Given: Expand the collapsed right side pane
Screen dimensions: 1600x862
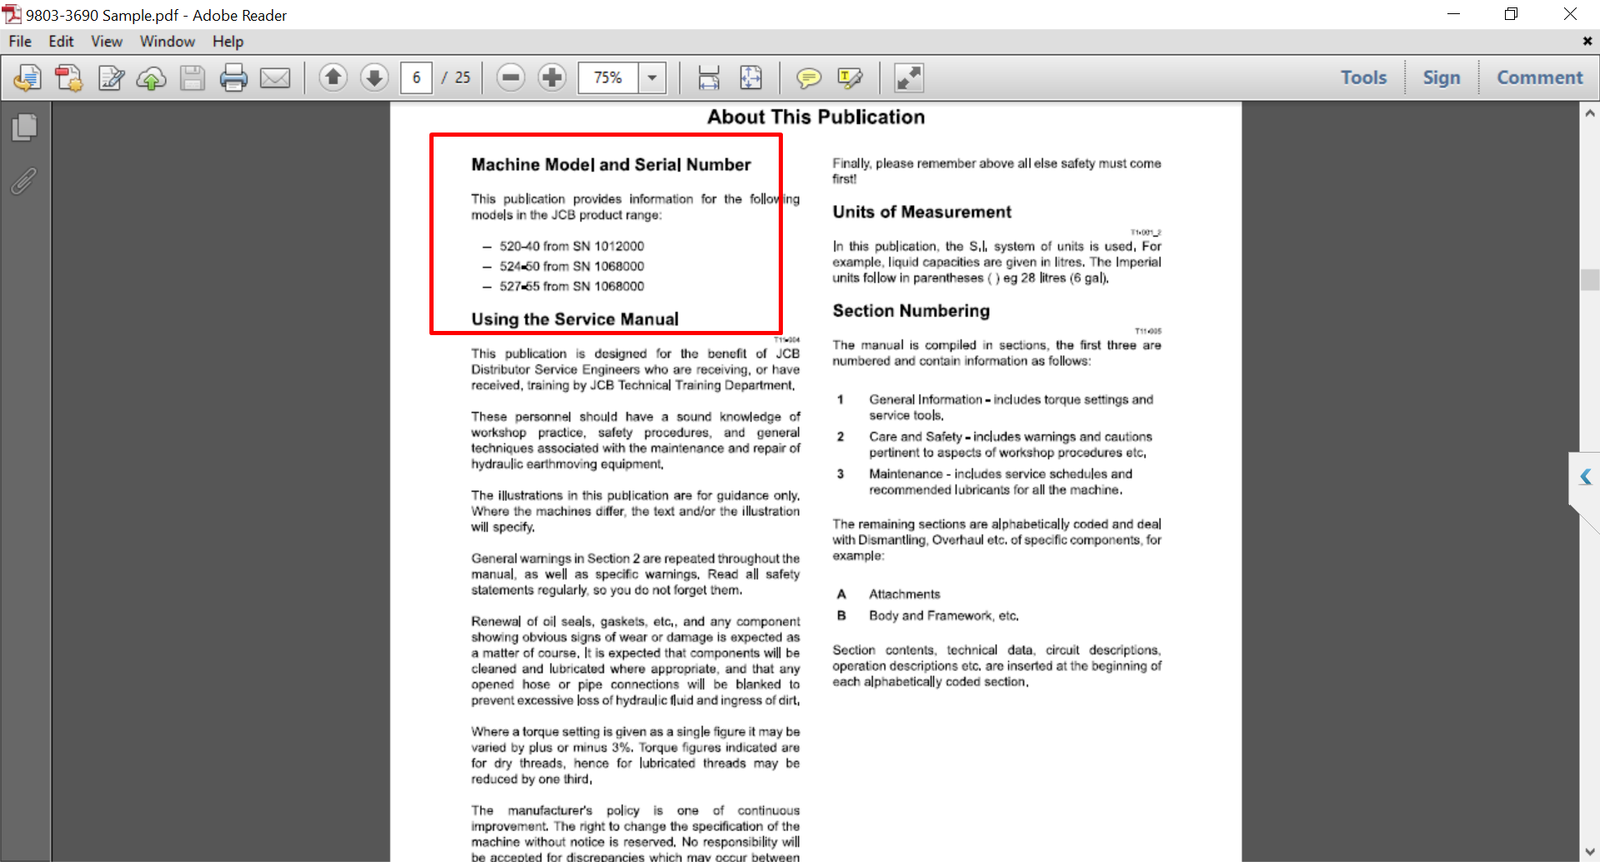Looking at the screenshot, I should (1585, 477).
